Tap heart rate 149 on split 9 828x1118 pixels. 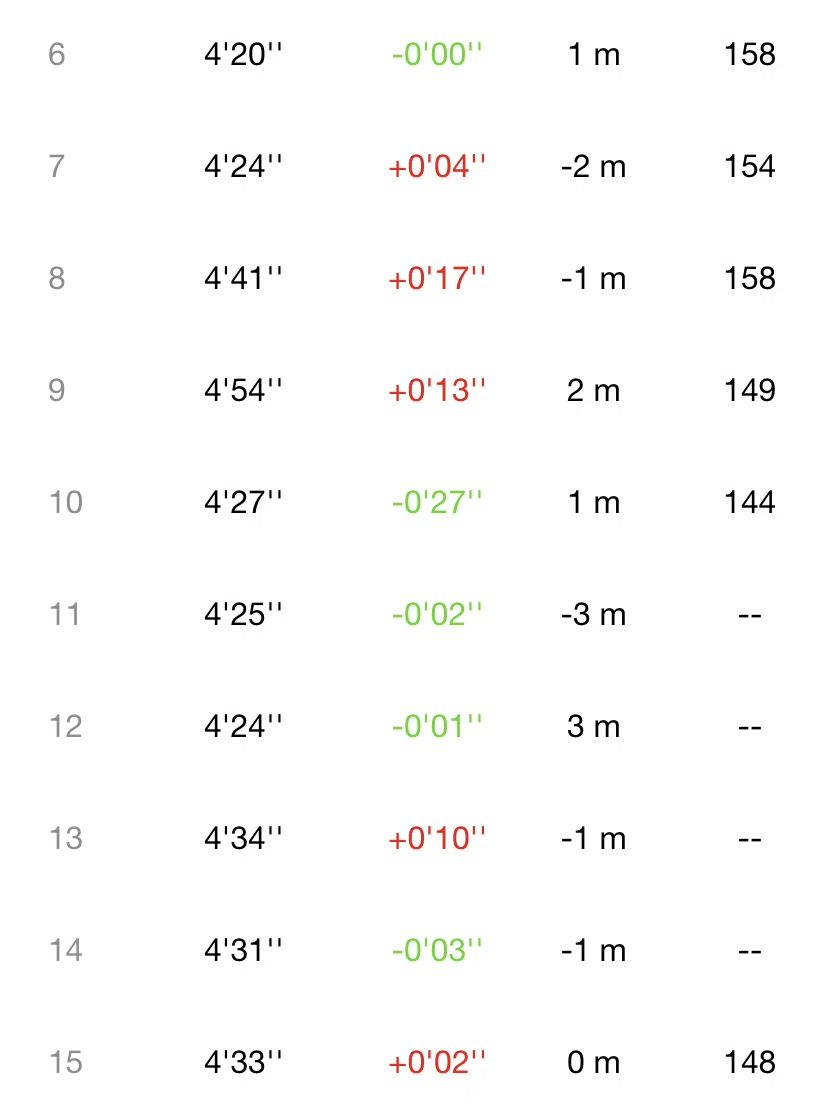point(750,390)
